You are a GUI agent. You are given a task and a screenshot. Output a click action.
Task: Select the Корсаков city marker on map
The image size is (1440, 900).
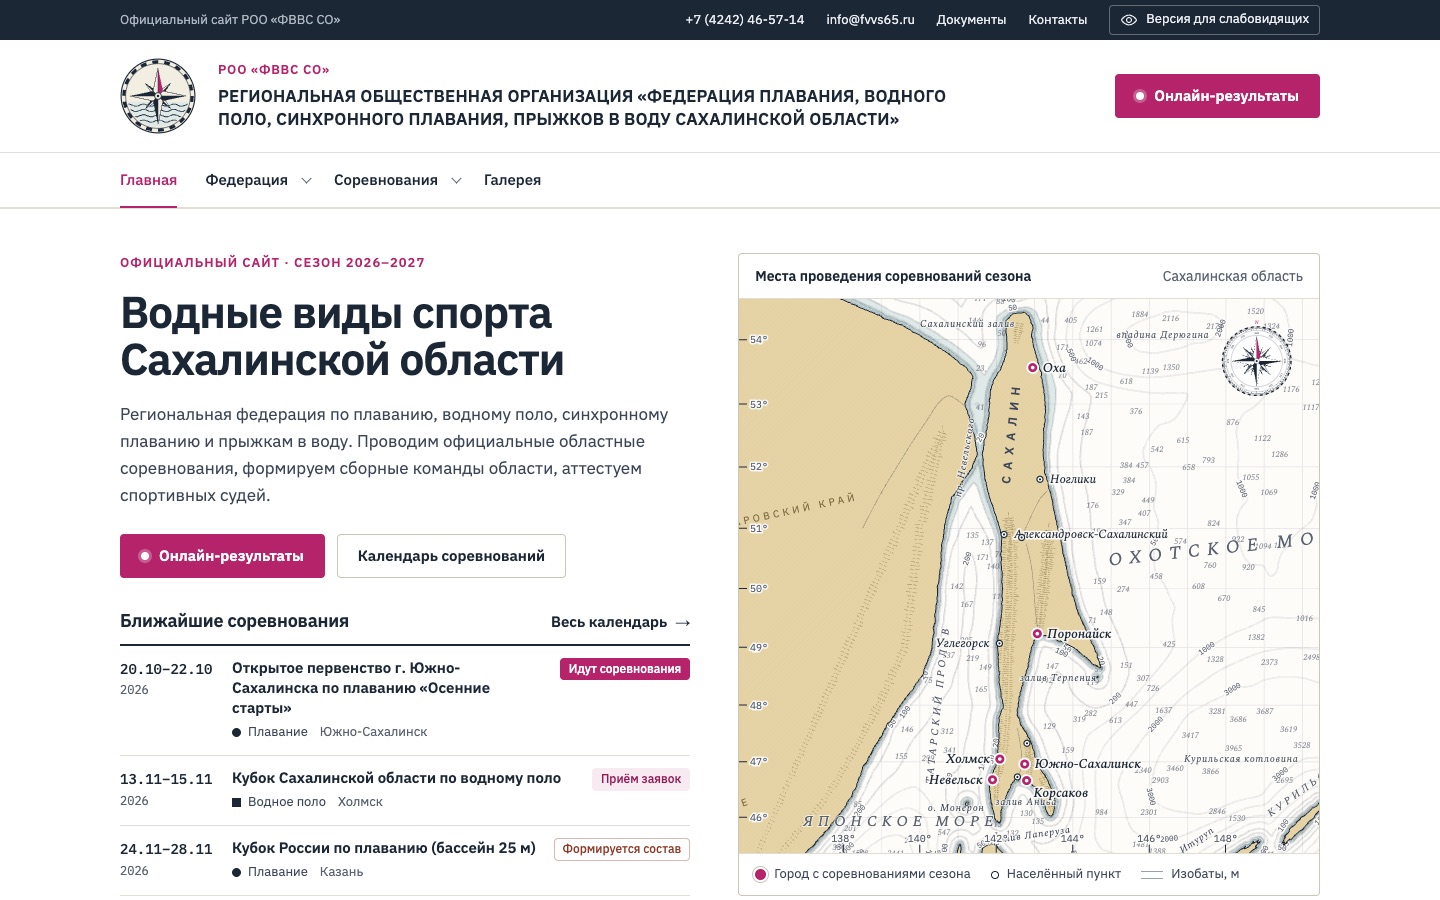pos(1026,781)
